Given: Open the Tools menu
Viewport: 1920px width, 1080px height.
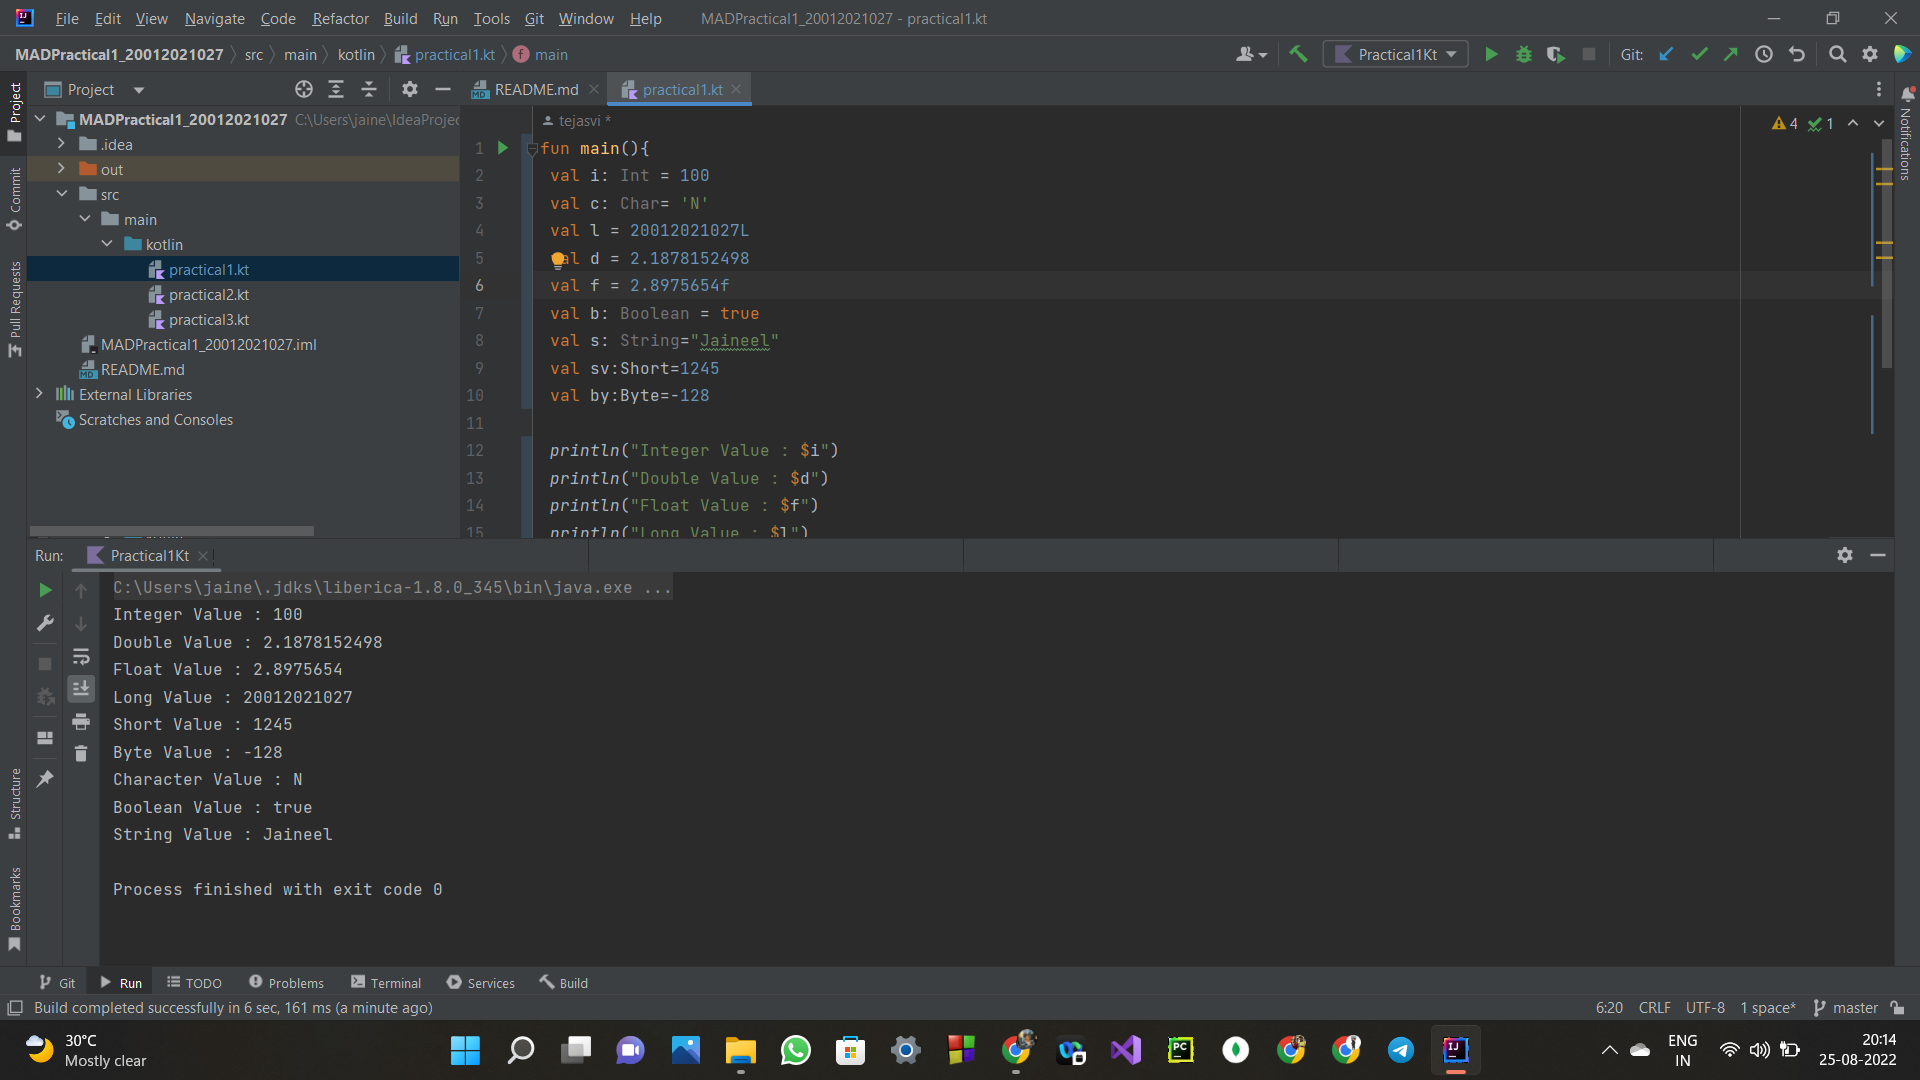Looking at the screenshot, I should (491, 18).
